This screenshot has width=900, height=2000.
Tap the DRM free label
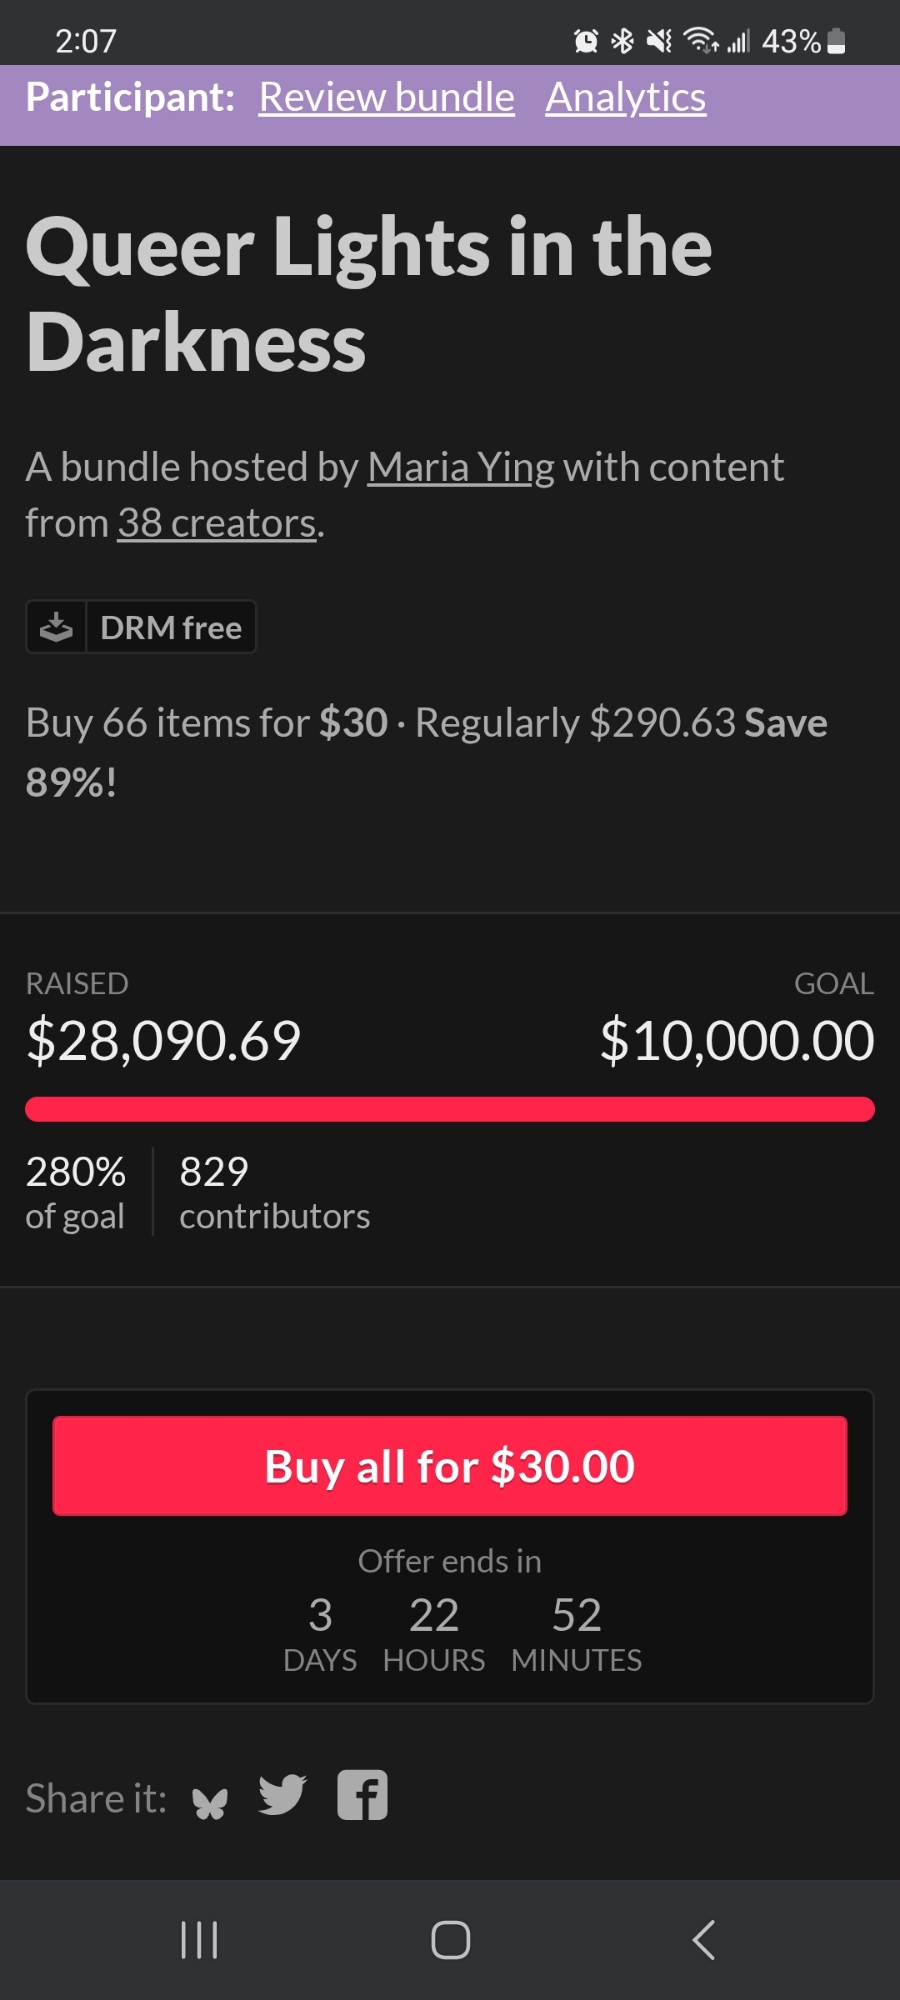click(171, 628)
